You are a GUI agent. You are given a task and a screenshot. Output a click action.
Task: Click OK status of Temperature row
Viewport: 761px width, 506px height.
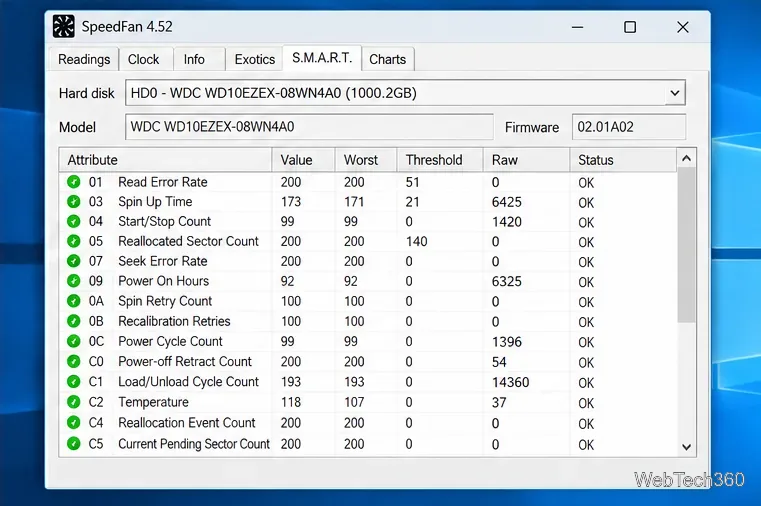(586, 403)
